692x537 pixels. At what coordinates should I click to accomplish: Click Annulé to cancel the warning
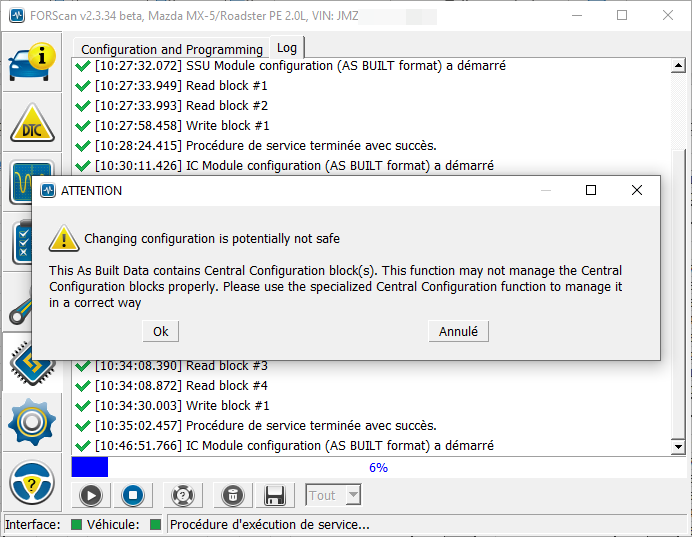pos(458,331)
